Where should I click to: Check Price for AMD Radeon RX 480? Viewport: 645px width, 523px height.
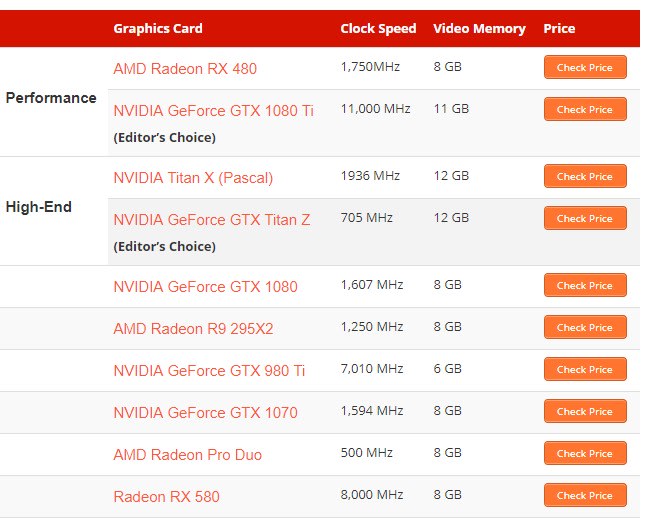(585, 67)
